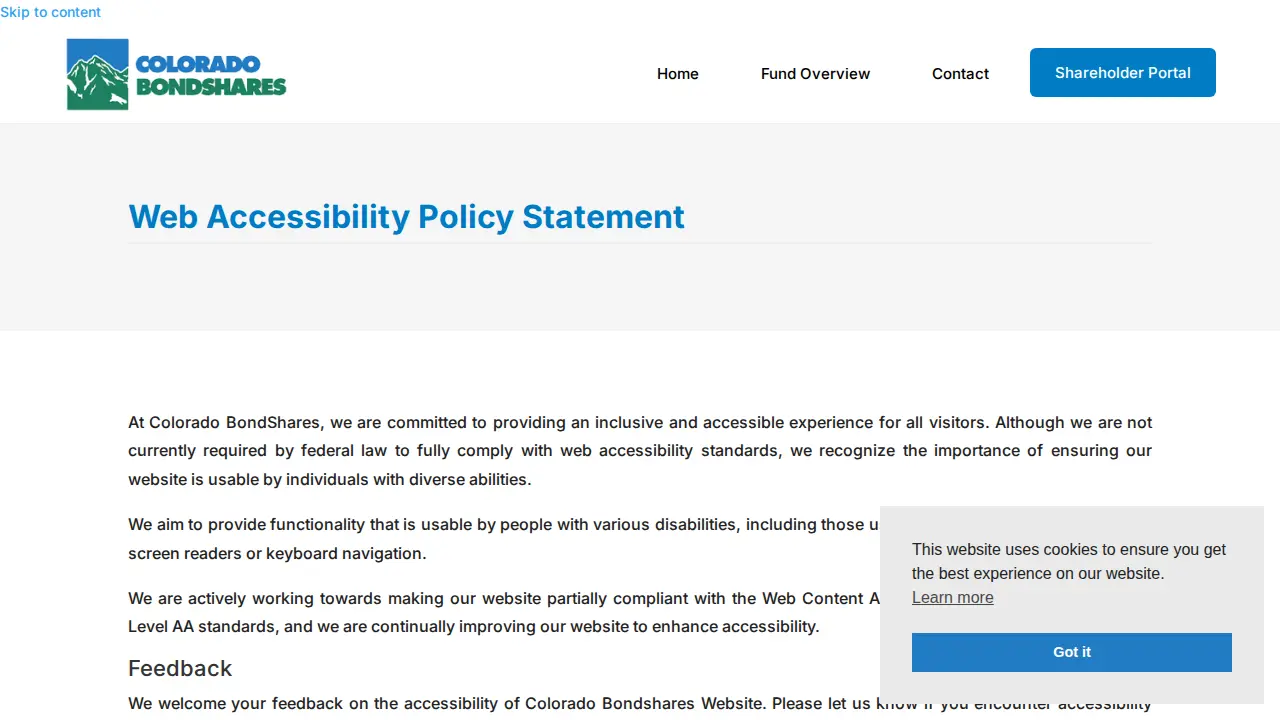Open the Home menu item

click(x=678, y=74)
